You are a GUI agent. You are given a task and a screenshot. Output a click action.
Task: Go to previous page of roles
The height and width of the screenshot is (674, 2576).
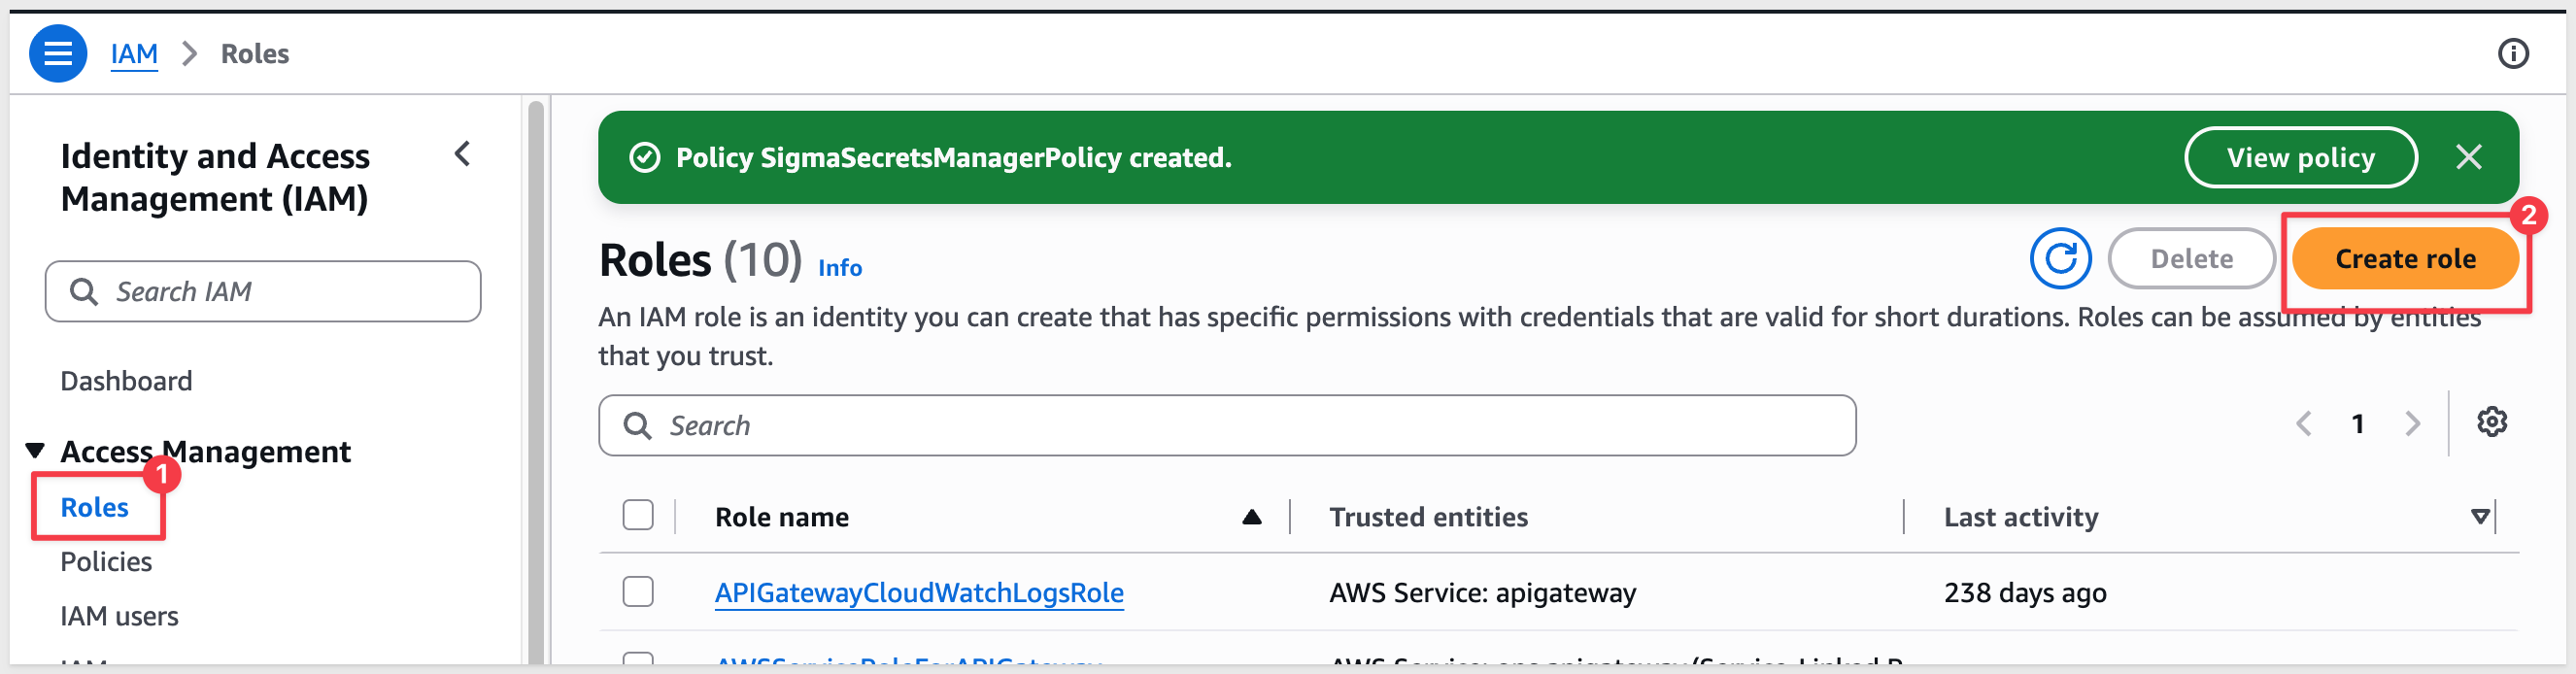[2304, 424]
